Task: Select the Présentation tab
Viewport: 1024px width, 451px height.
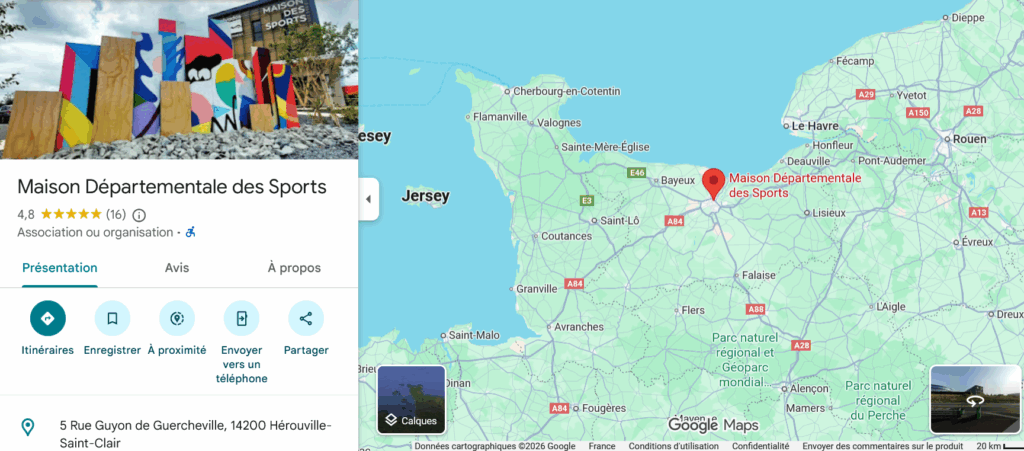Action: pos(59,268)
